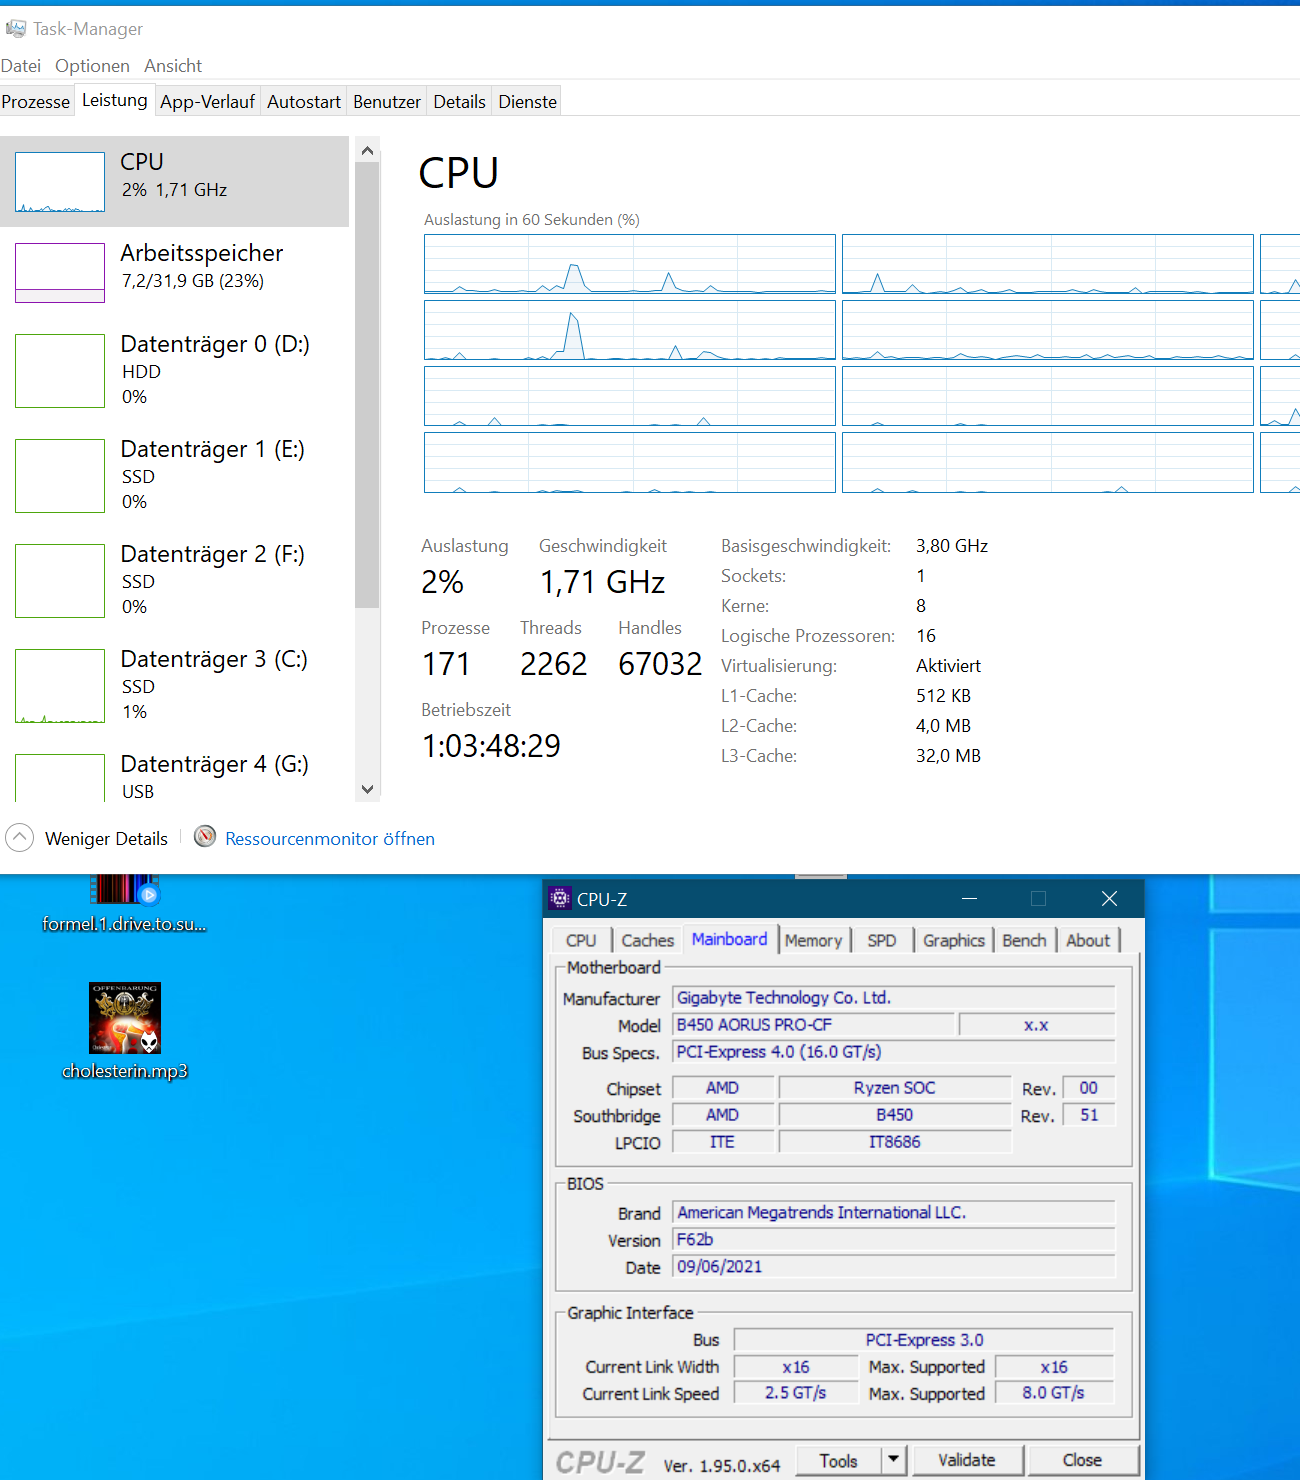Select Arbeitsspeicher memory graph thumbnail
This screenshot has width=1300, height=1480.
[60, 273]
